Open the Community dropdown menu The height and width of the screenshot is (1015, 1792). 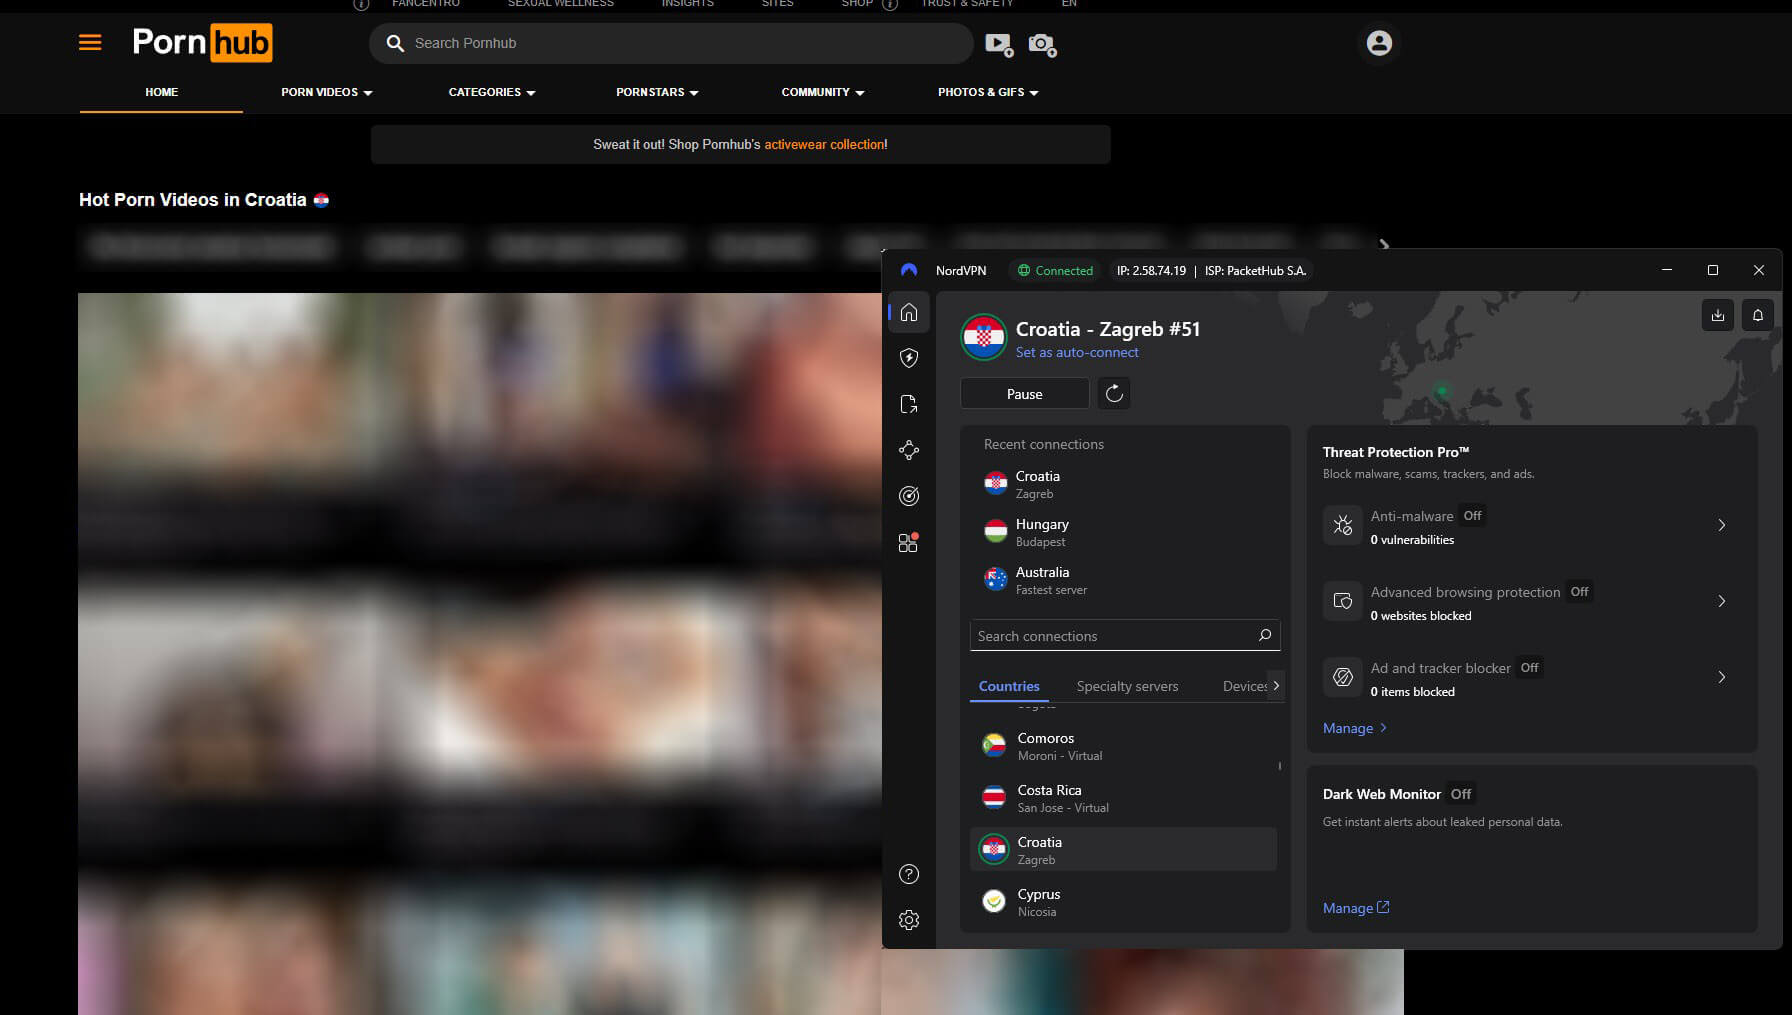822,92
